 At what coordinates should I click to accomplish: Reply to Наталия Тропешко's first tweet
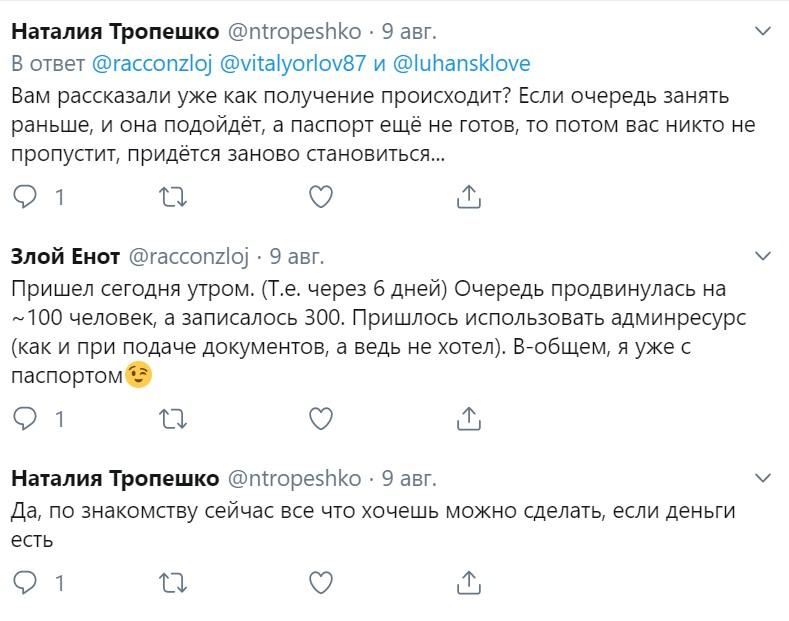(29, 197)
